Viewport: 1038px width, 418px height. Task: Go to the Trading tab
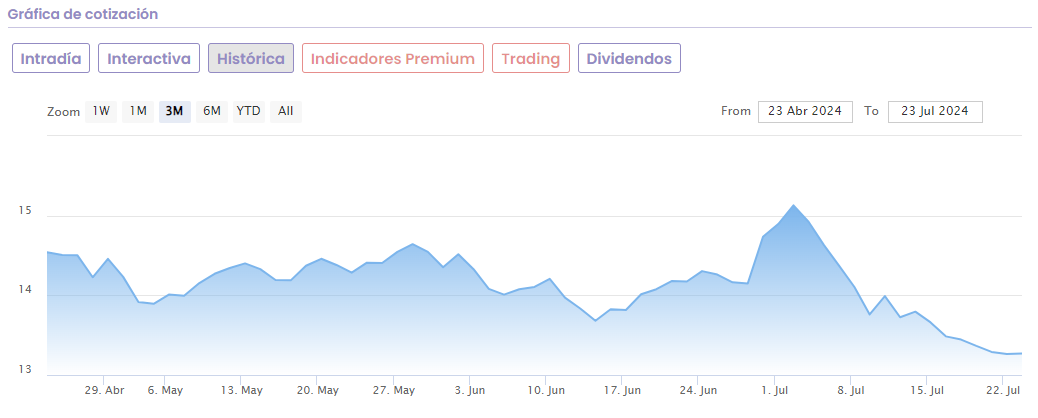tap(531, 59)
